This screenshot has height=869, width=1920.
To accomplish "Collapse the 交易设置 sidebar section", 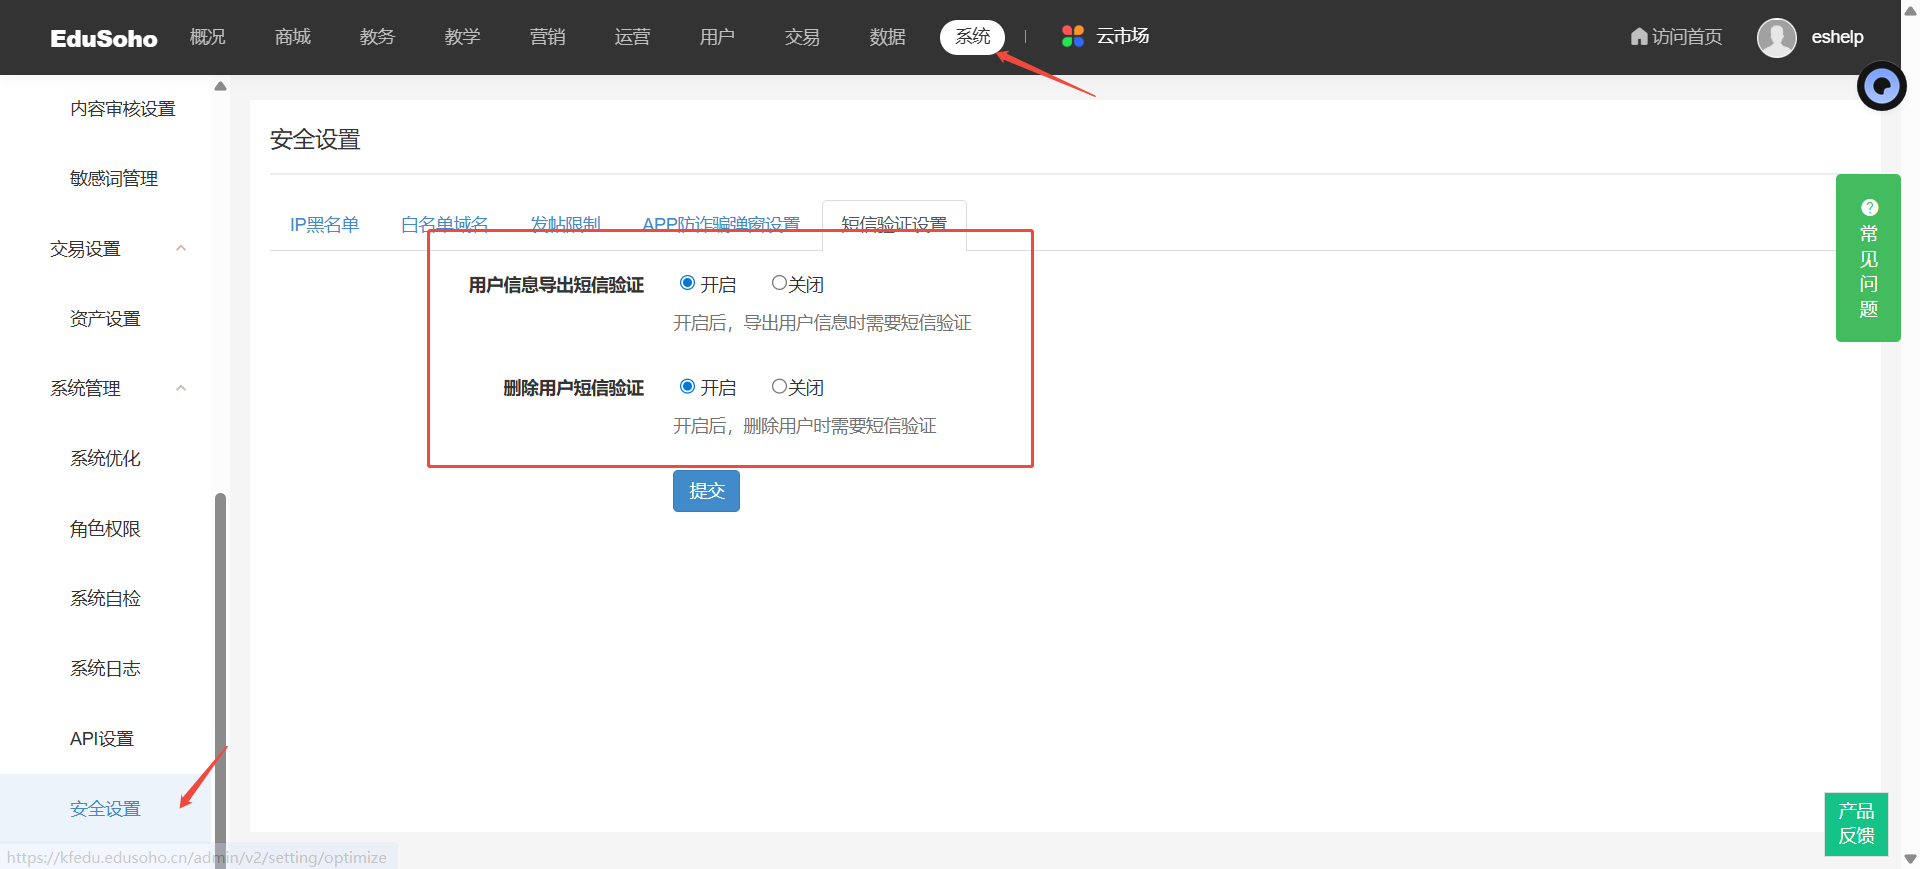I will coord(181,248).
